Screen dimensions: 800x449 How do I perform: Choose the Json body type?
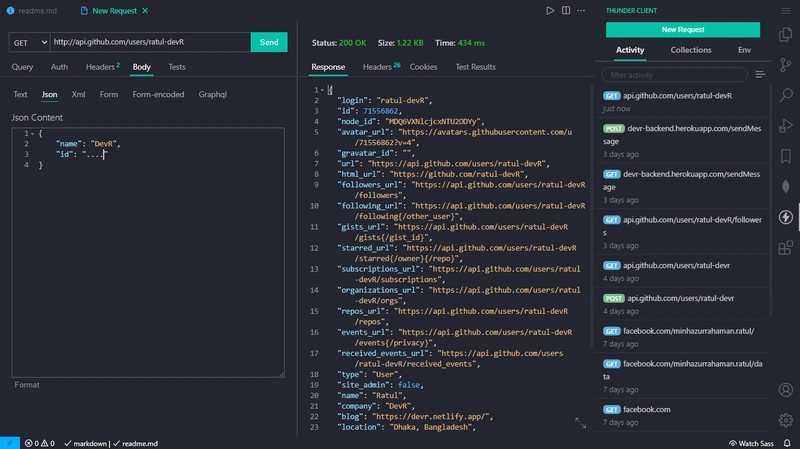pyautogui.click(x=49, y=94)
